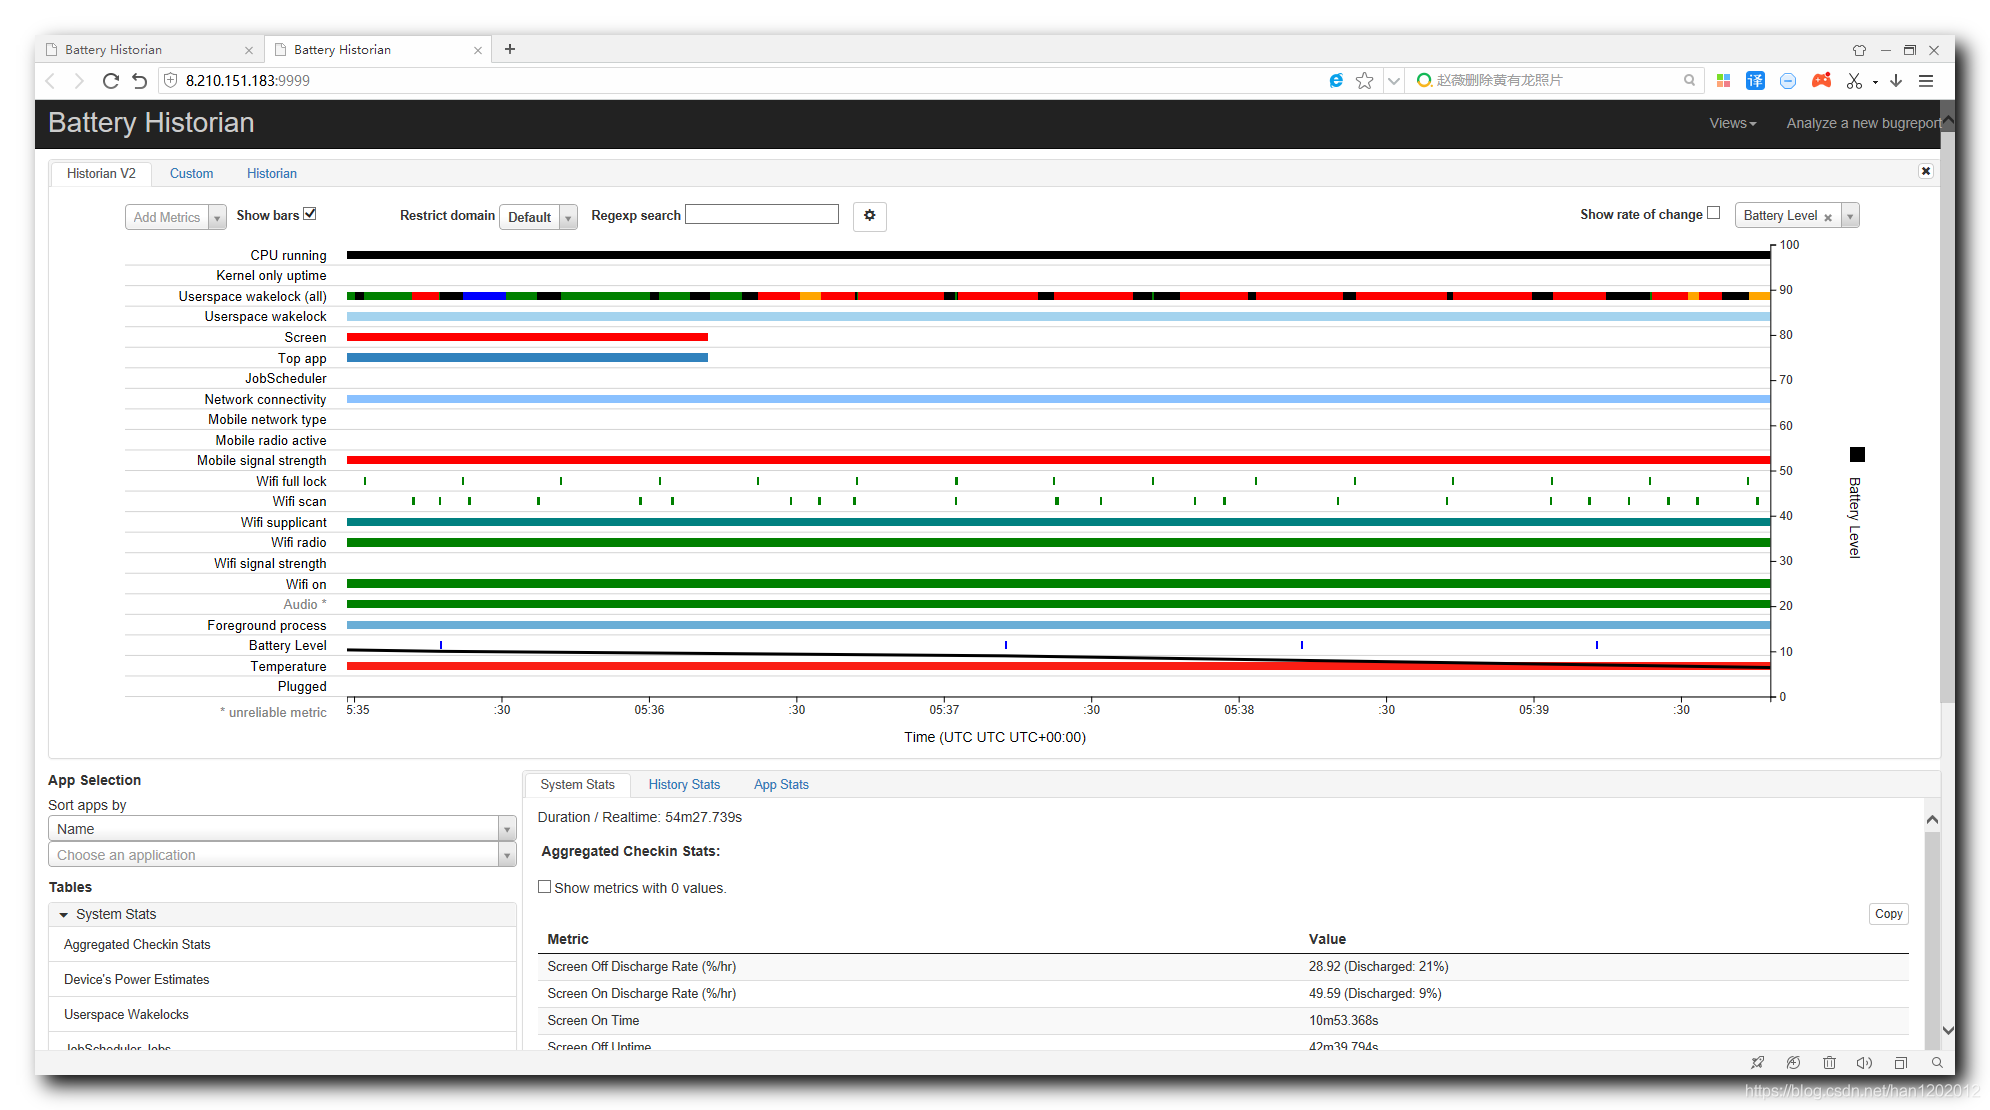Screen dimensions: 1990x1110
Task: Open the System Stats tab
Action: coord(577,785)
